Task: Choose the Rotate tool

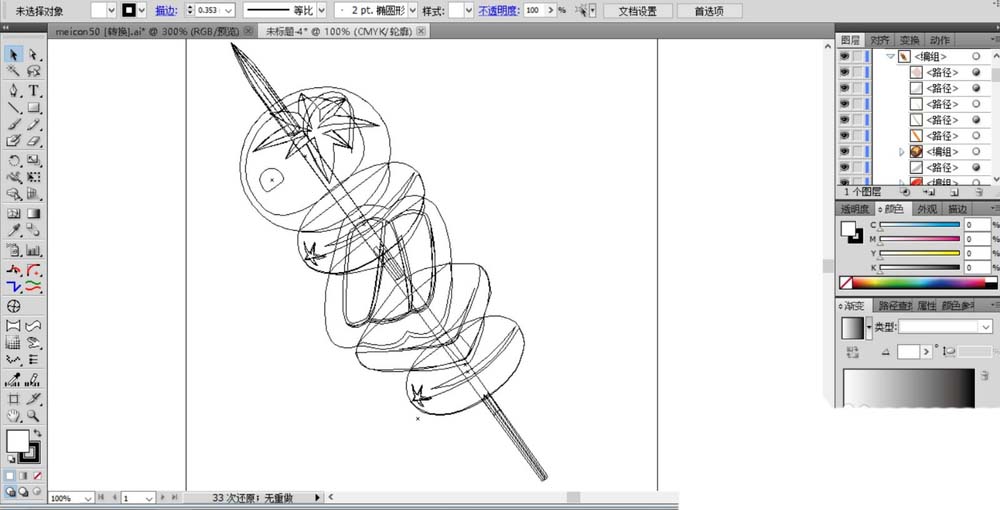Action: click(x=13, y=161)
